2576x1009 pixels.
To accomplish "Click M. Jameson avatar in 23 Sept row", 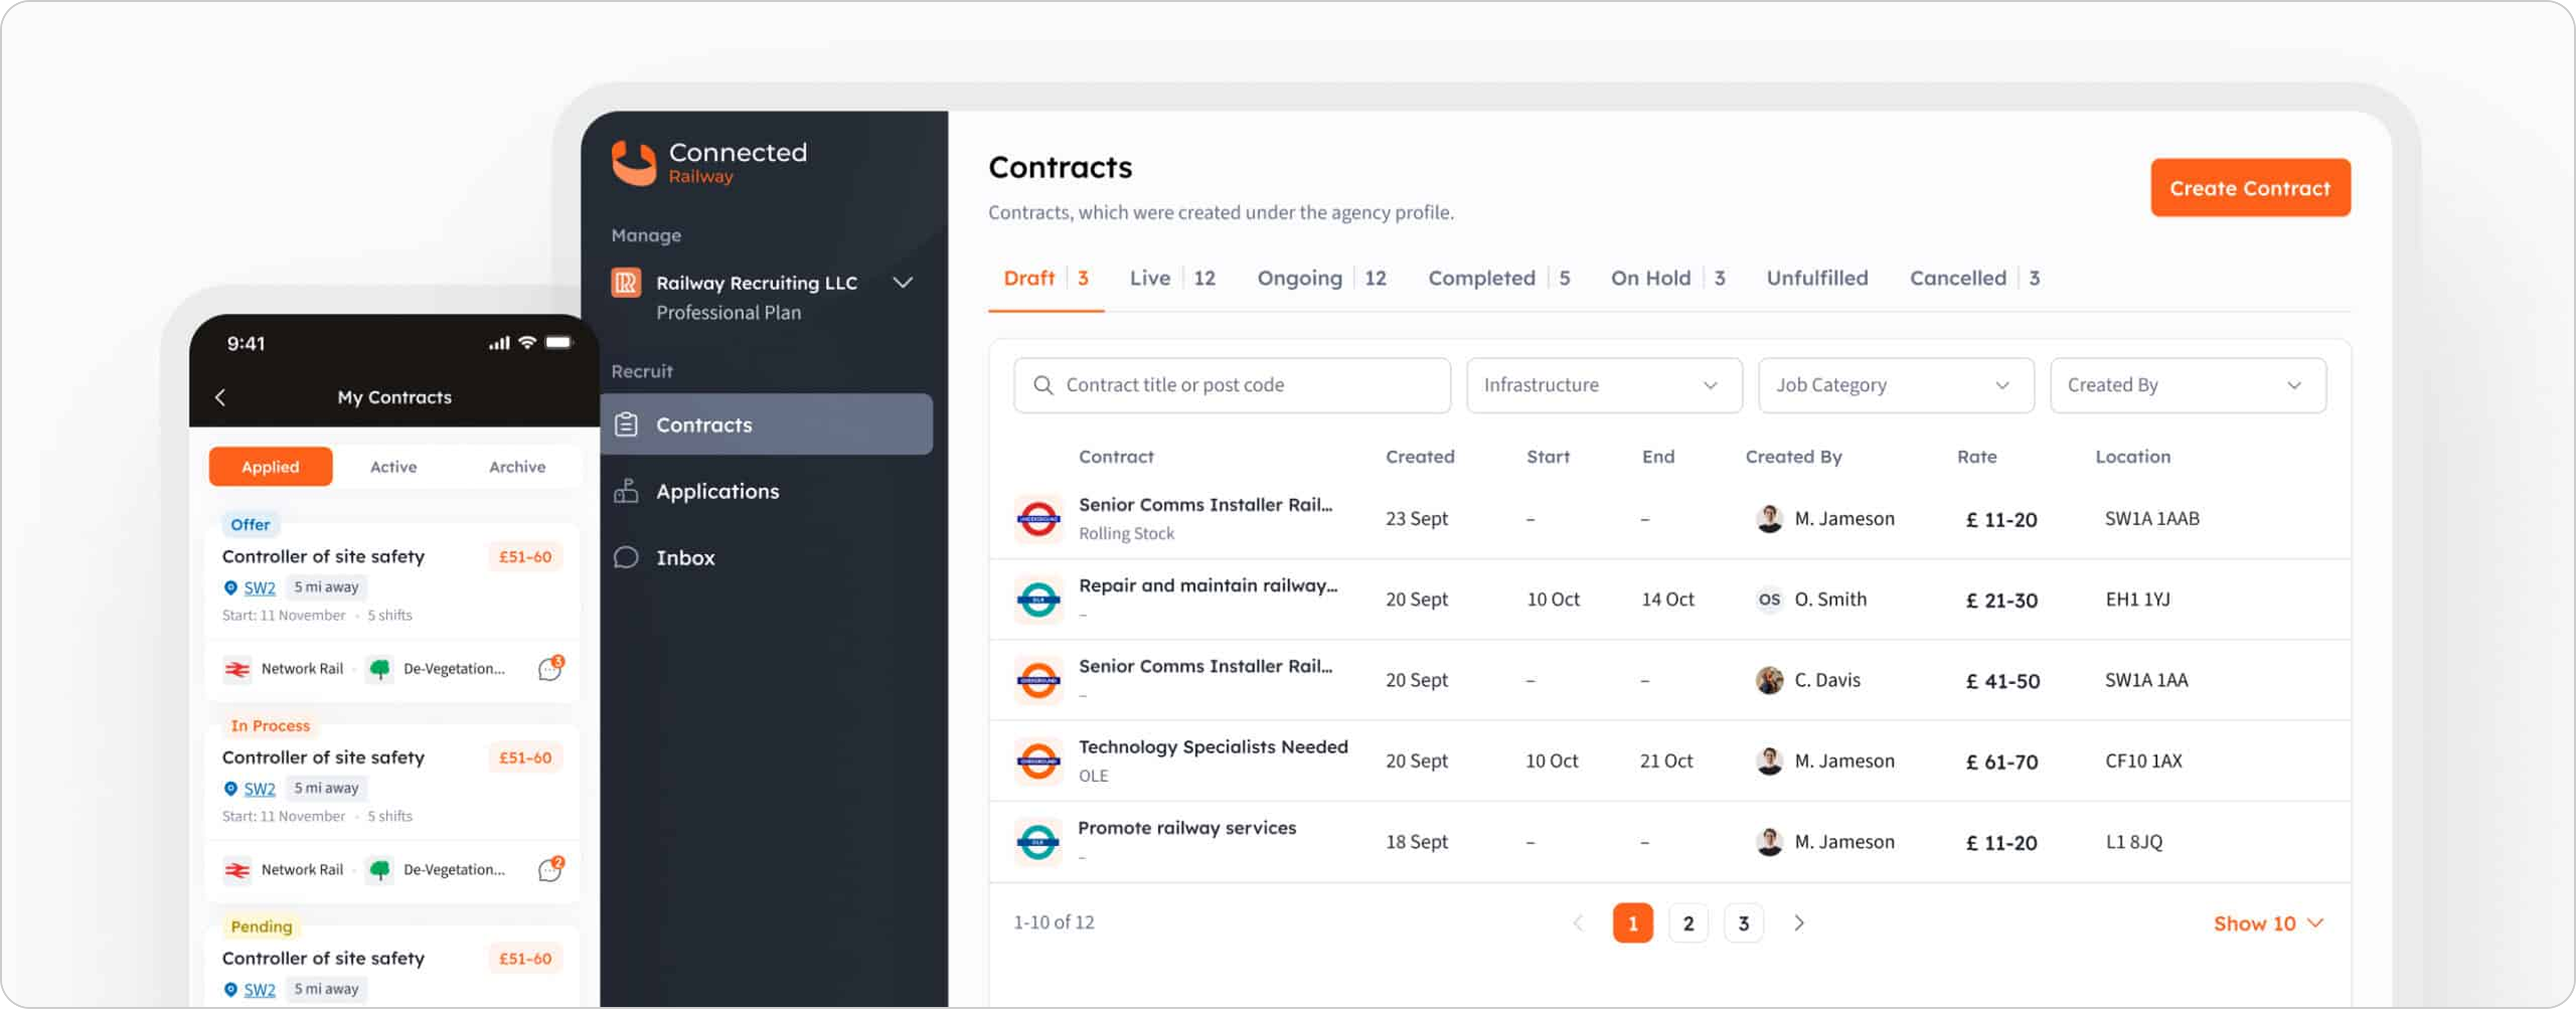I will 1769,519.
